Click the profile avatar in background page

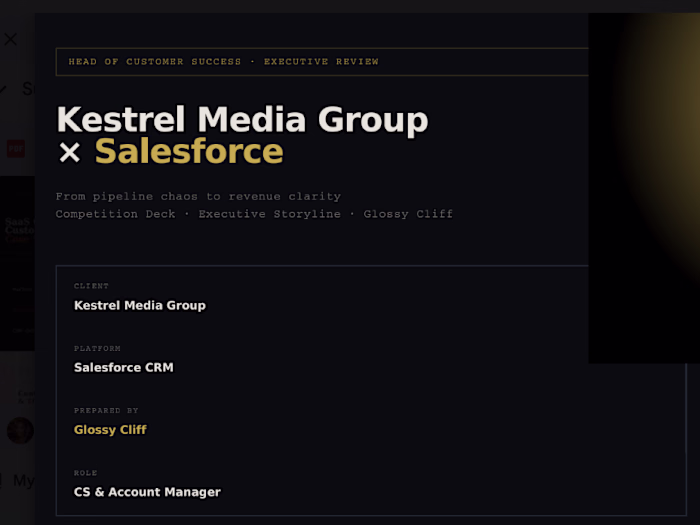pos(20,430)
